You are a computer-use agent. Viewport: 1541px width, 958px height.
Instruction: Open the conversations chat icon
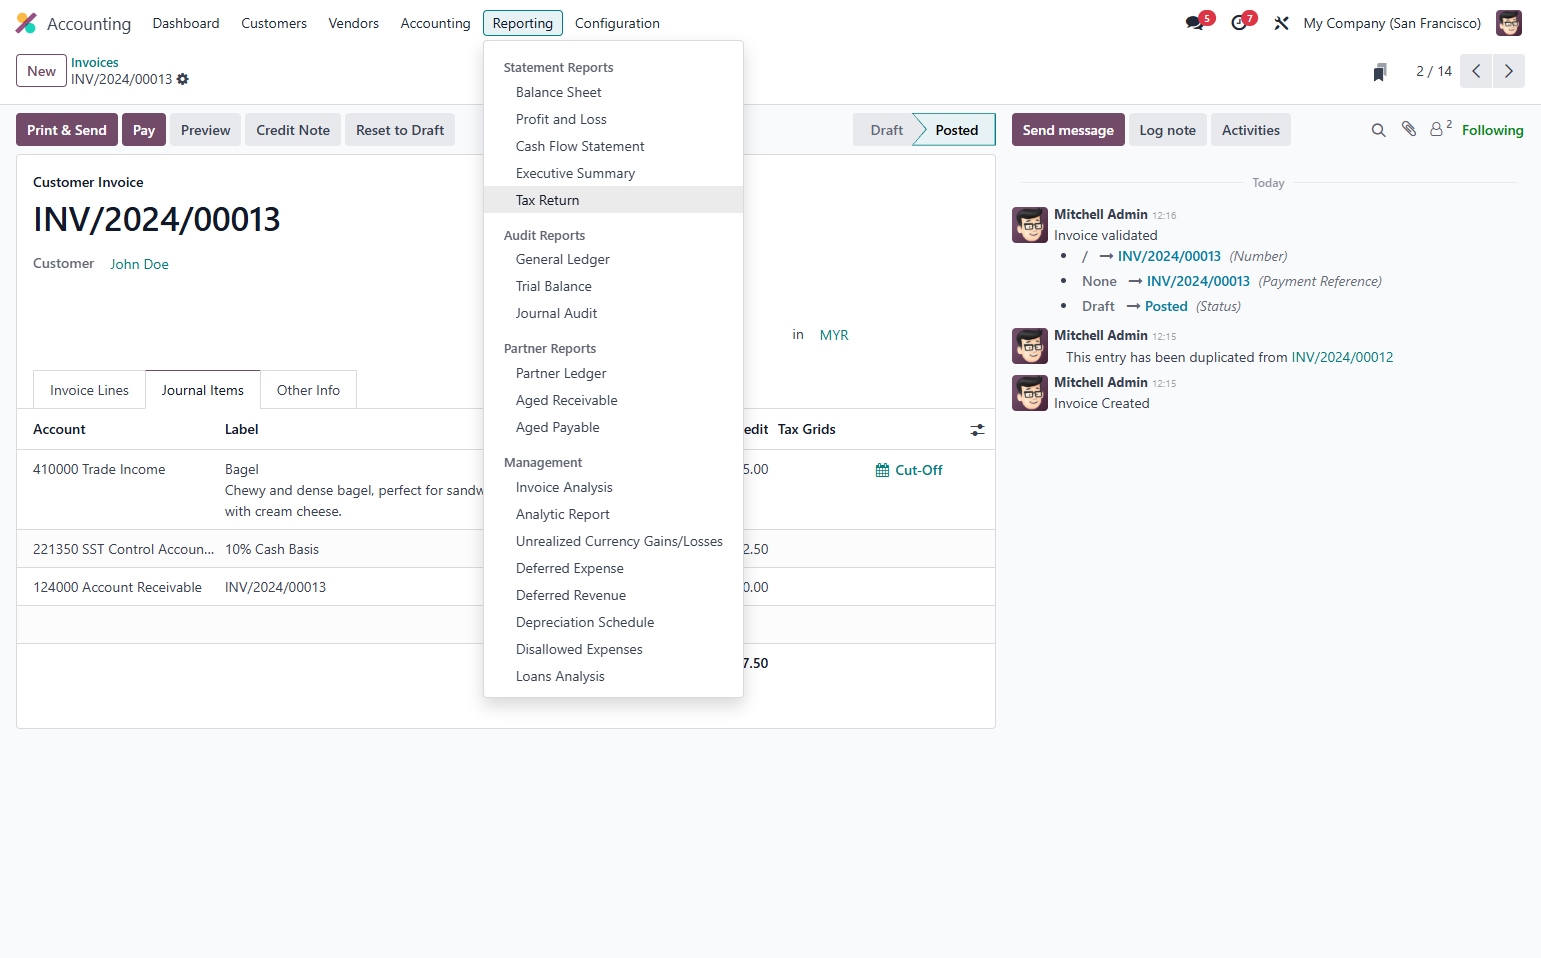pyautogui.click(x=1195, y=23)
